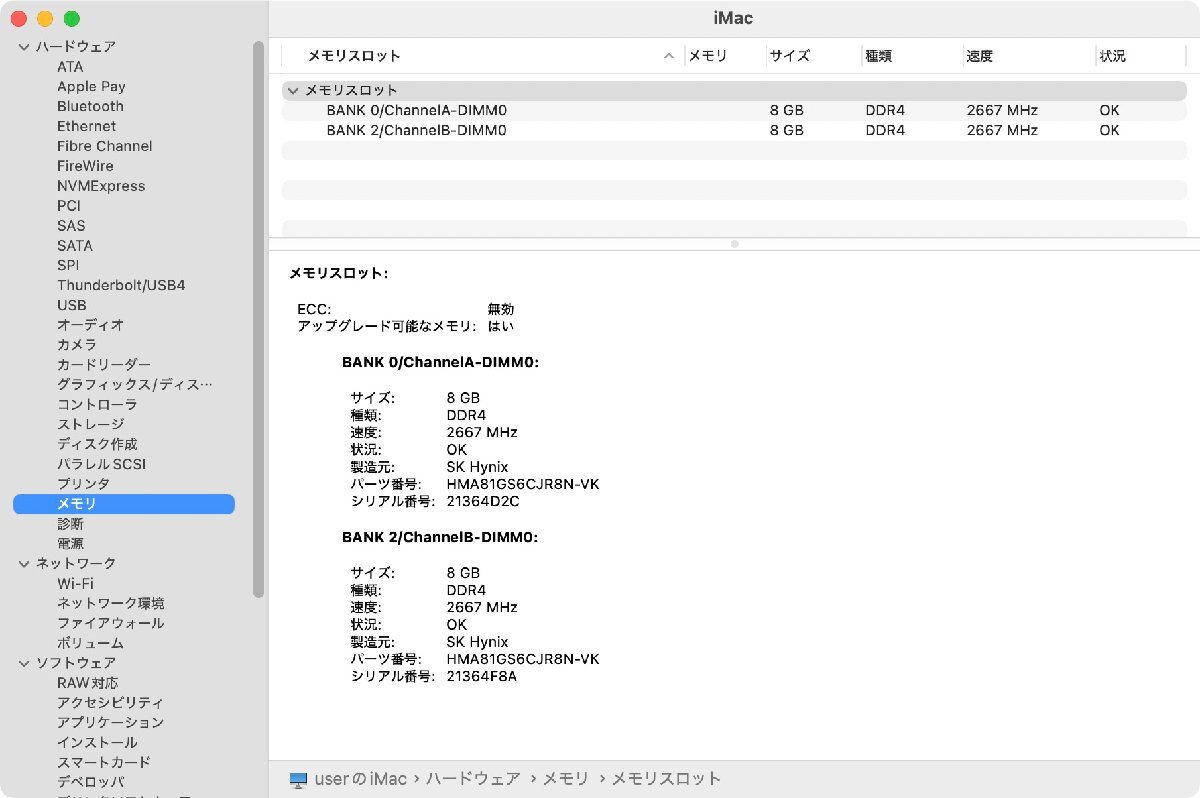The width and height of the screenshot is (1200, 798).
Task: Navigate to ハードウェア via the breadcrumb path
Action: pos(473,778)
